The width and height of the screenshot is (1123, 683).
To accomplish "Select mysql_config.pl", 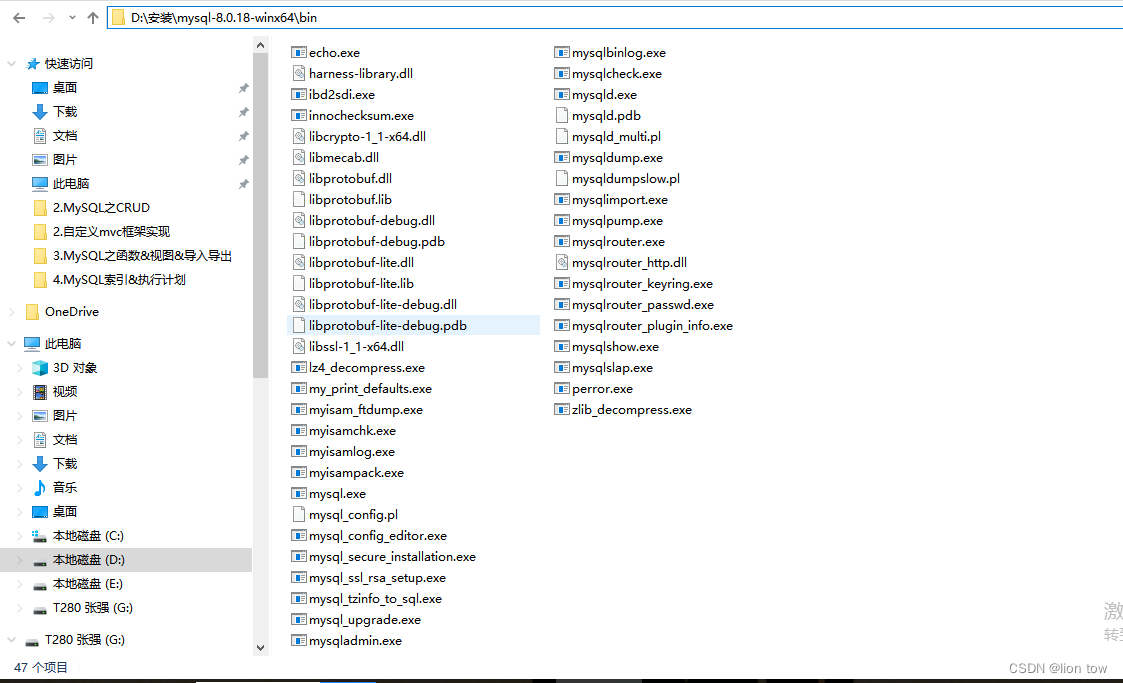I will [x=353, y=514].
